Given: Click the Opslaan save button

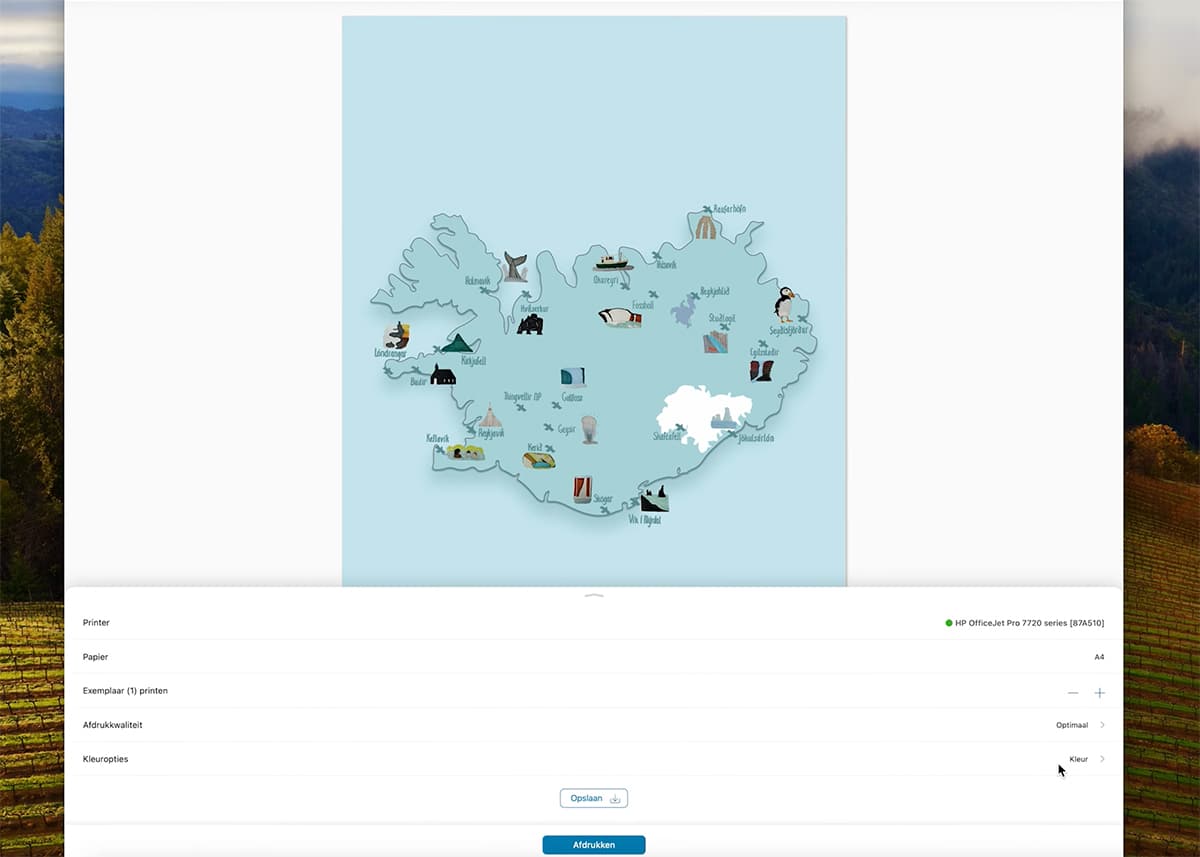Looking at the screenshot, I should 594,798.
